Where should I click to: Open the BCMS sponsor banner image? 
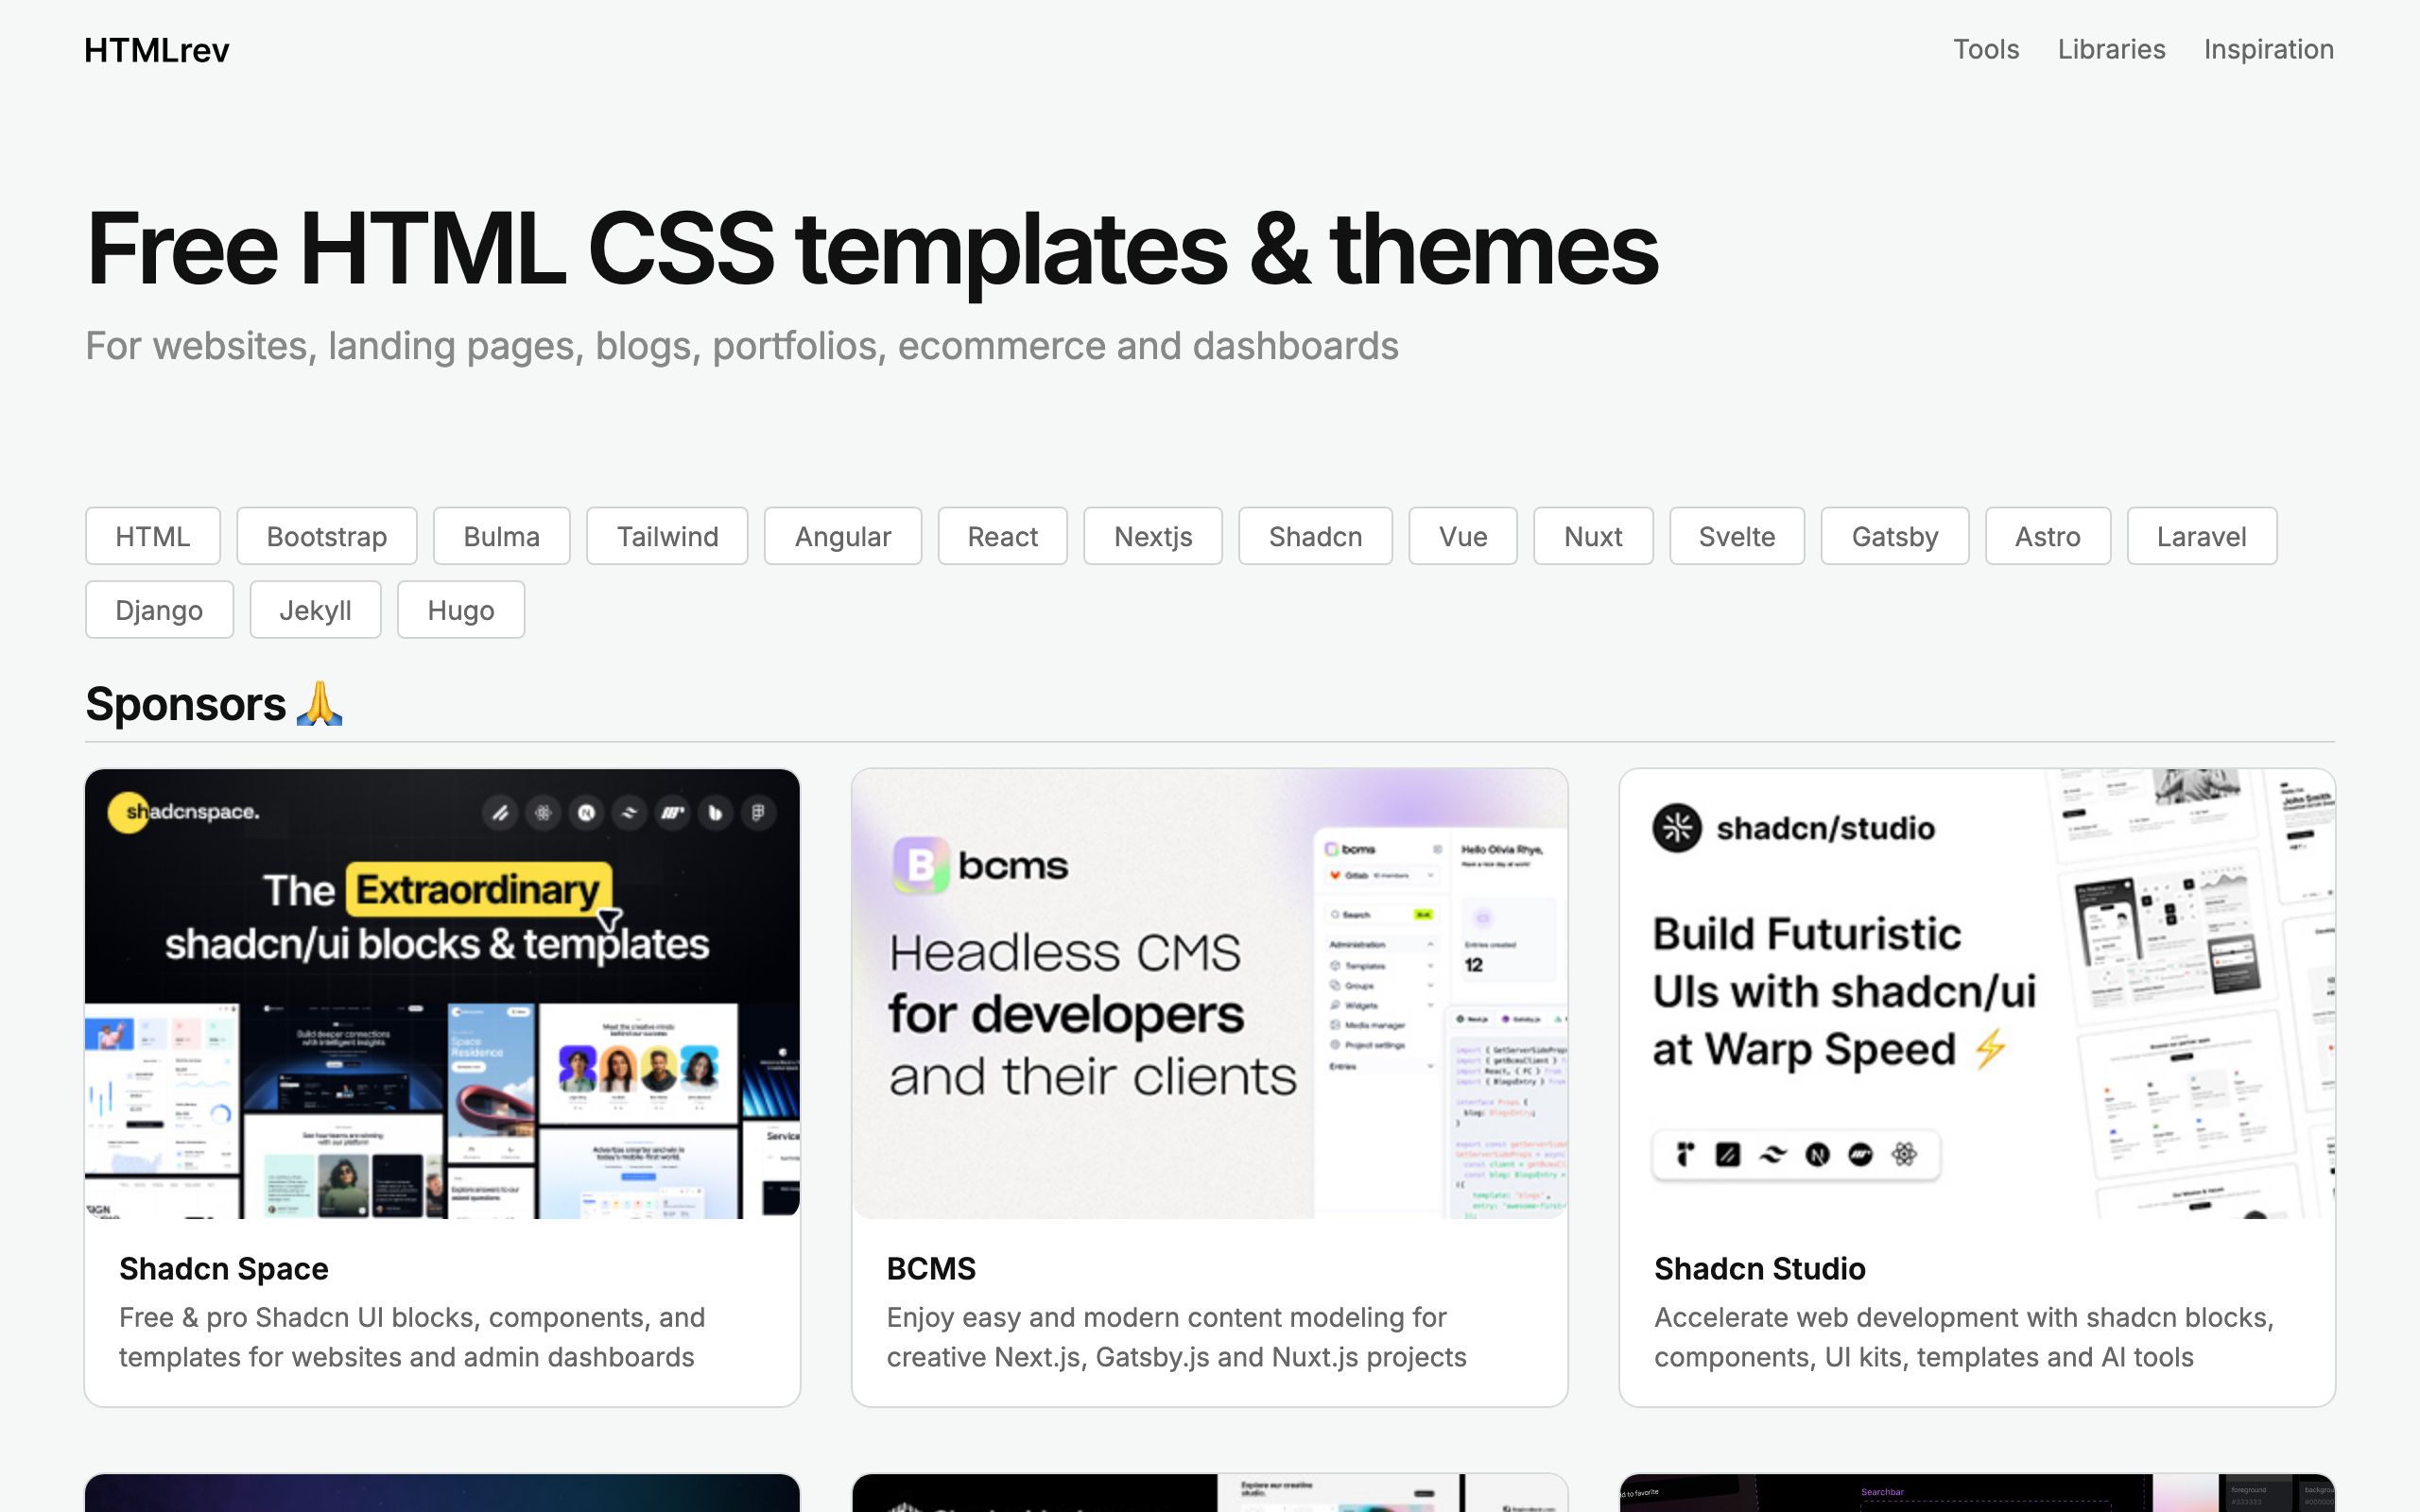(1209, 993)
